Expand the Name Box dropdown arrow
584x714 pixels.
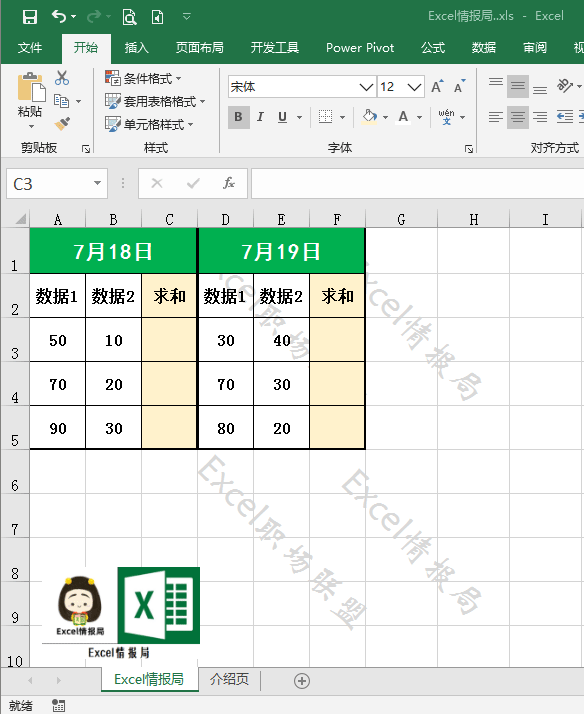click(x=97, y=183)
